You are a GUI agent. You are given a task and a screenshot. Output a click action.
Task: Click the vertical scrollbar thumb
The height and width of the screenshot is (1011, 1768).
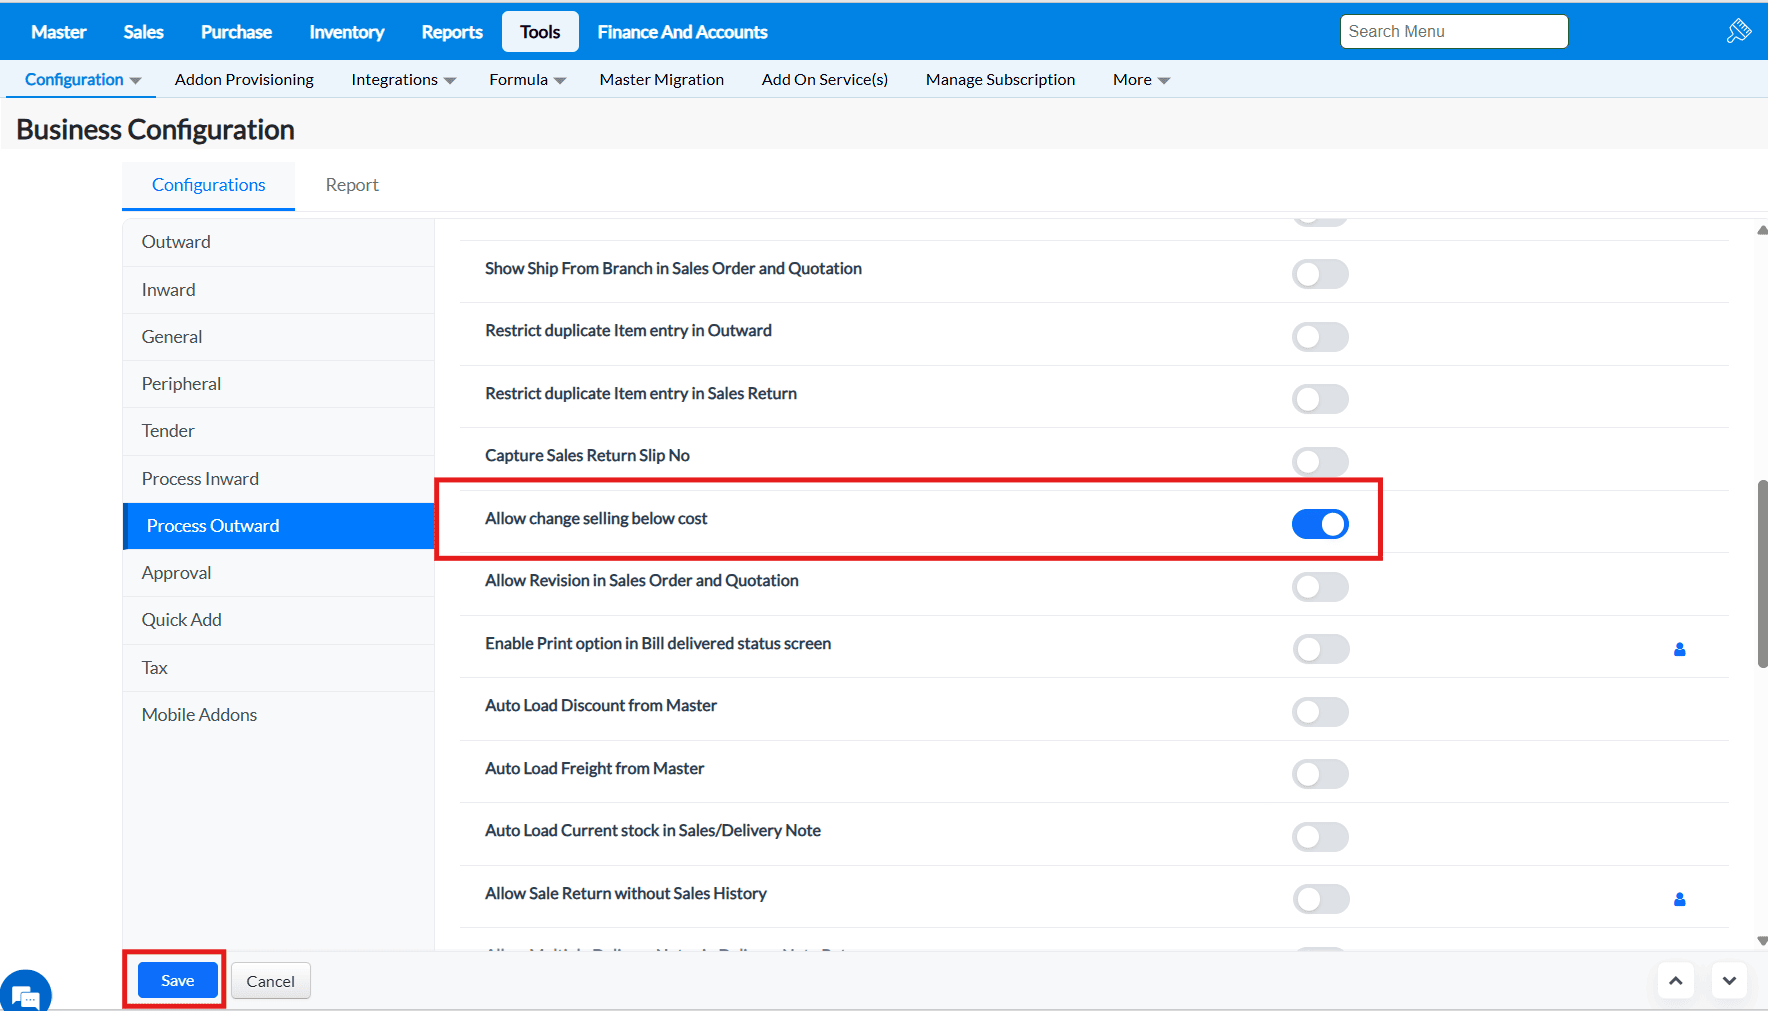pos(1761,573)
